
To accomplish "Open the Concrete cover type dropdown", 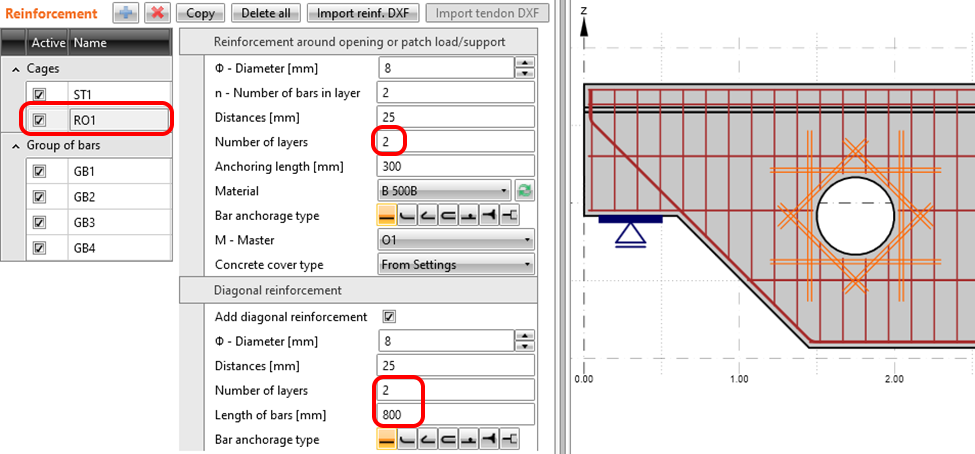I will (x=456, y=265).
